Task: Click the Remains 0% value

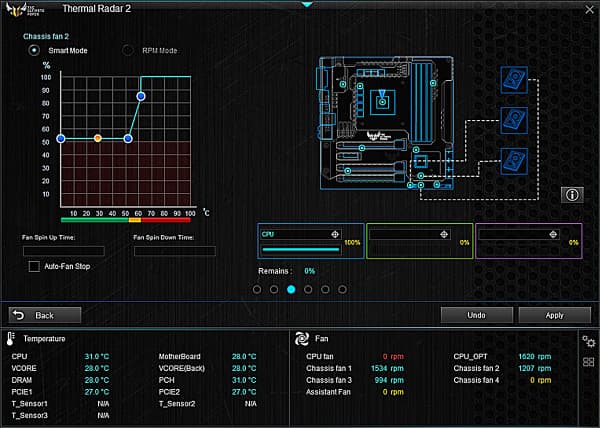Action: (310, 271)
